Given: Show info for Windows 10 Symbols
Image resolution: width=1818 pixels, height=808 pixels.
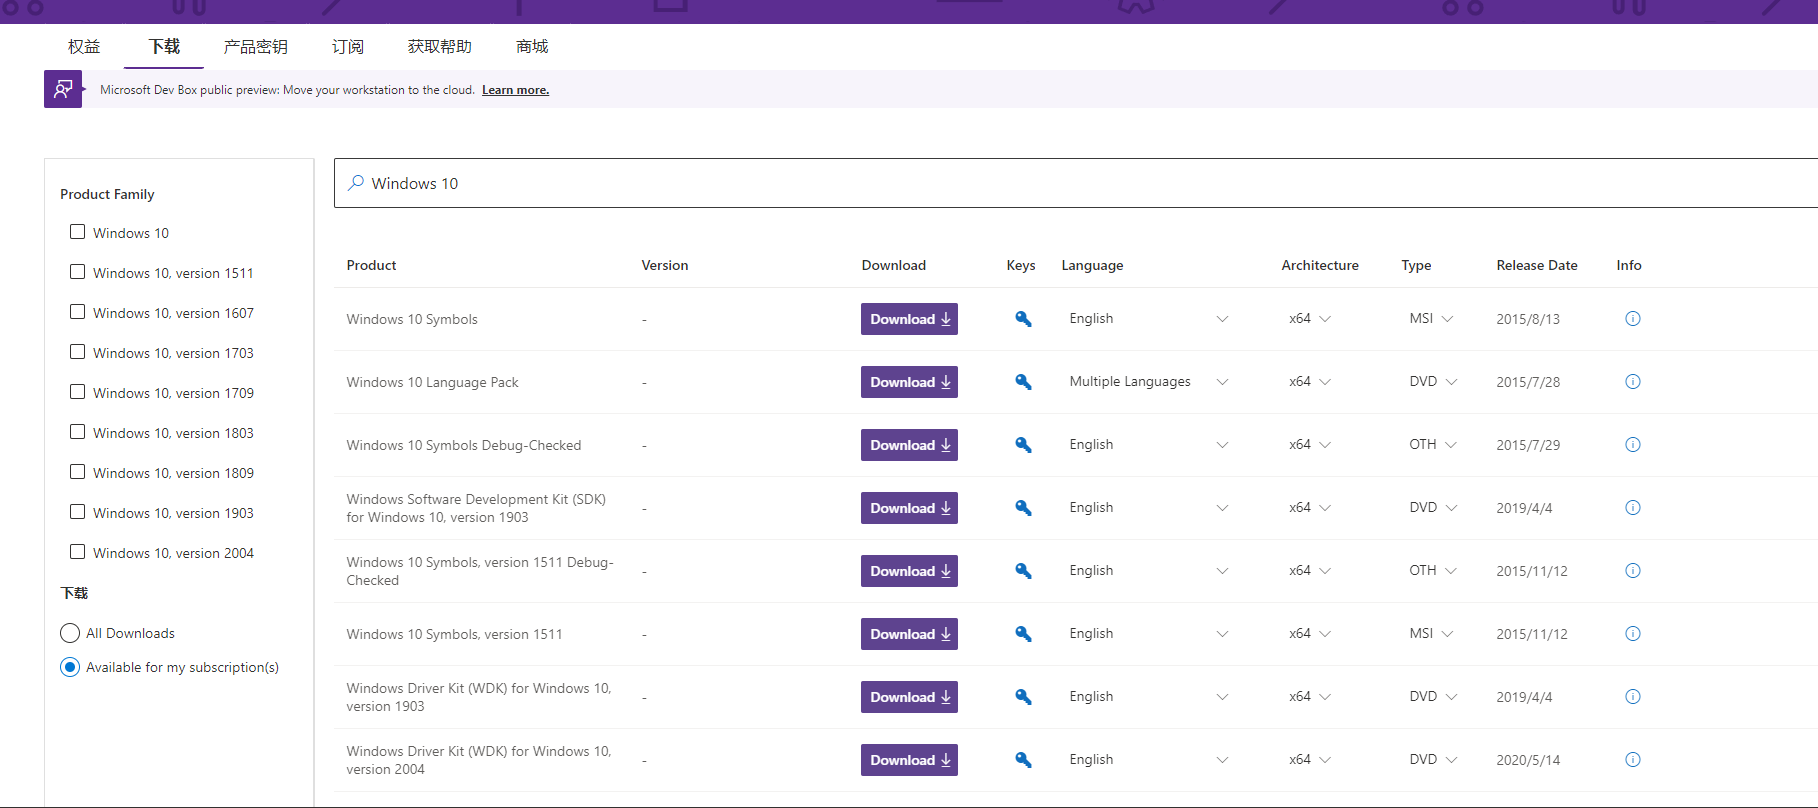Looking at the screenshot, I should [1633, 319].
